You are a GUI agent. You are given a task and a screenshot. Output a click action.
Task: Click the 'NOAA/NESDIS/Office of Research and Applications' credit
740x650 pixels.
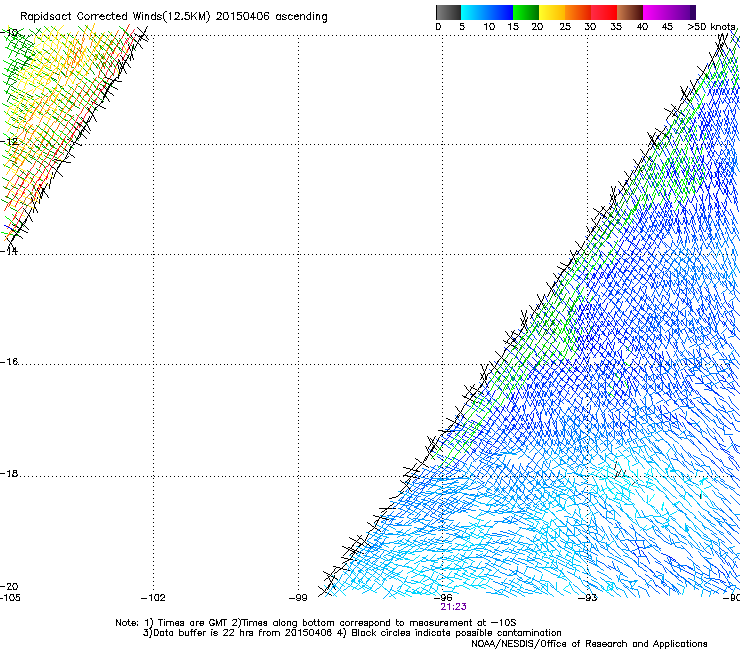pyautogui.click(x=589, y=644)
